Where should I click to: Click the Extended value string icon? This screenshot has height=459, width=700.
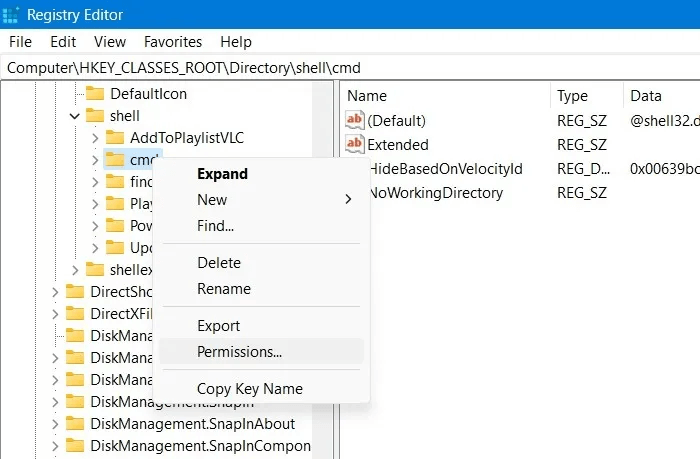pyautogui.click(x=354, y=144)
